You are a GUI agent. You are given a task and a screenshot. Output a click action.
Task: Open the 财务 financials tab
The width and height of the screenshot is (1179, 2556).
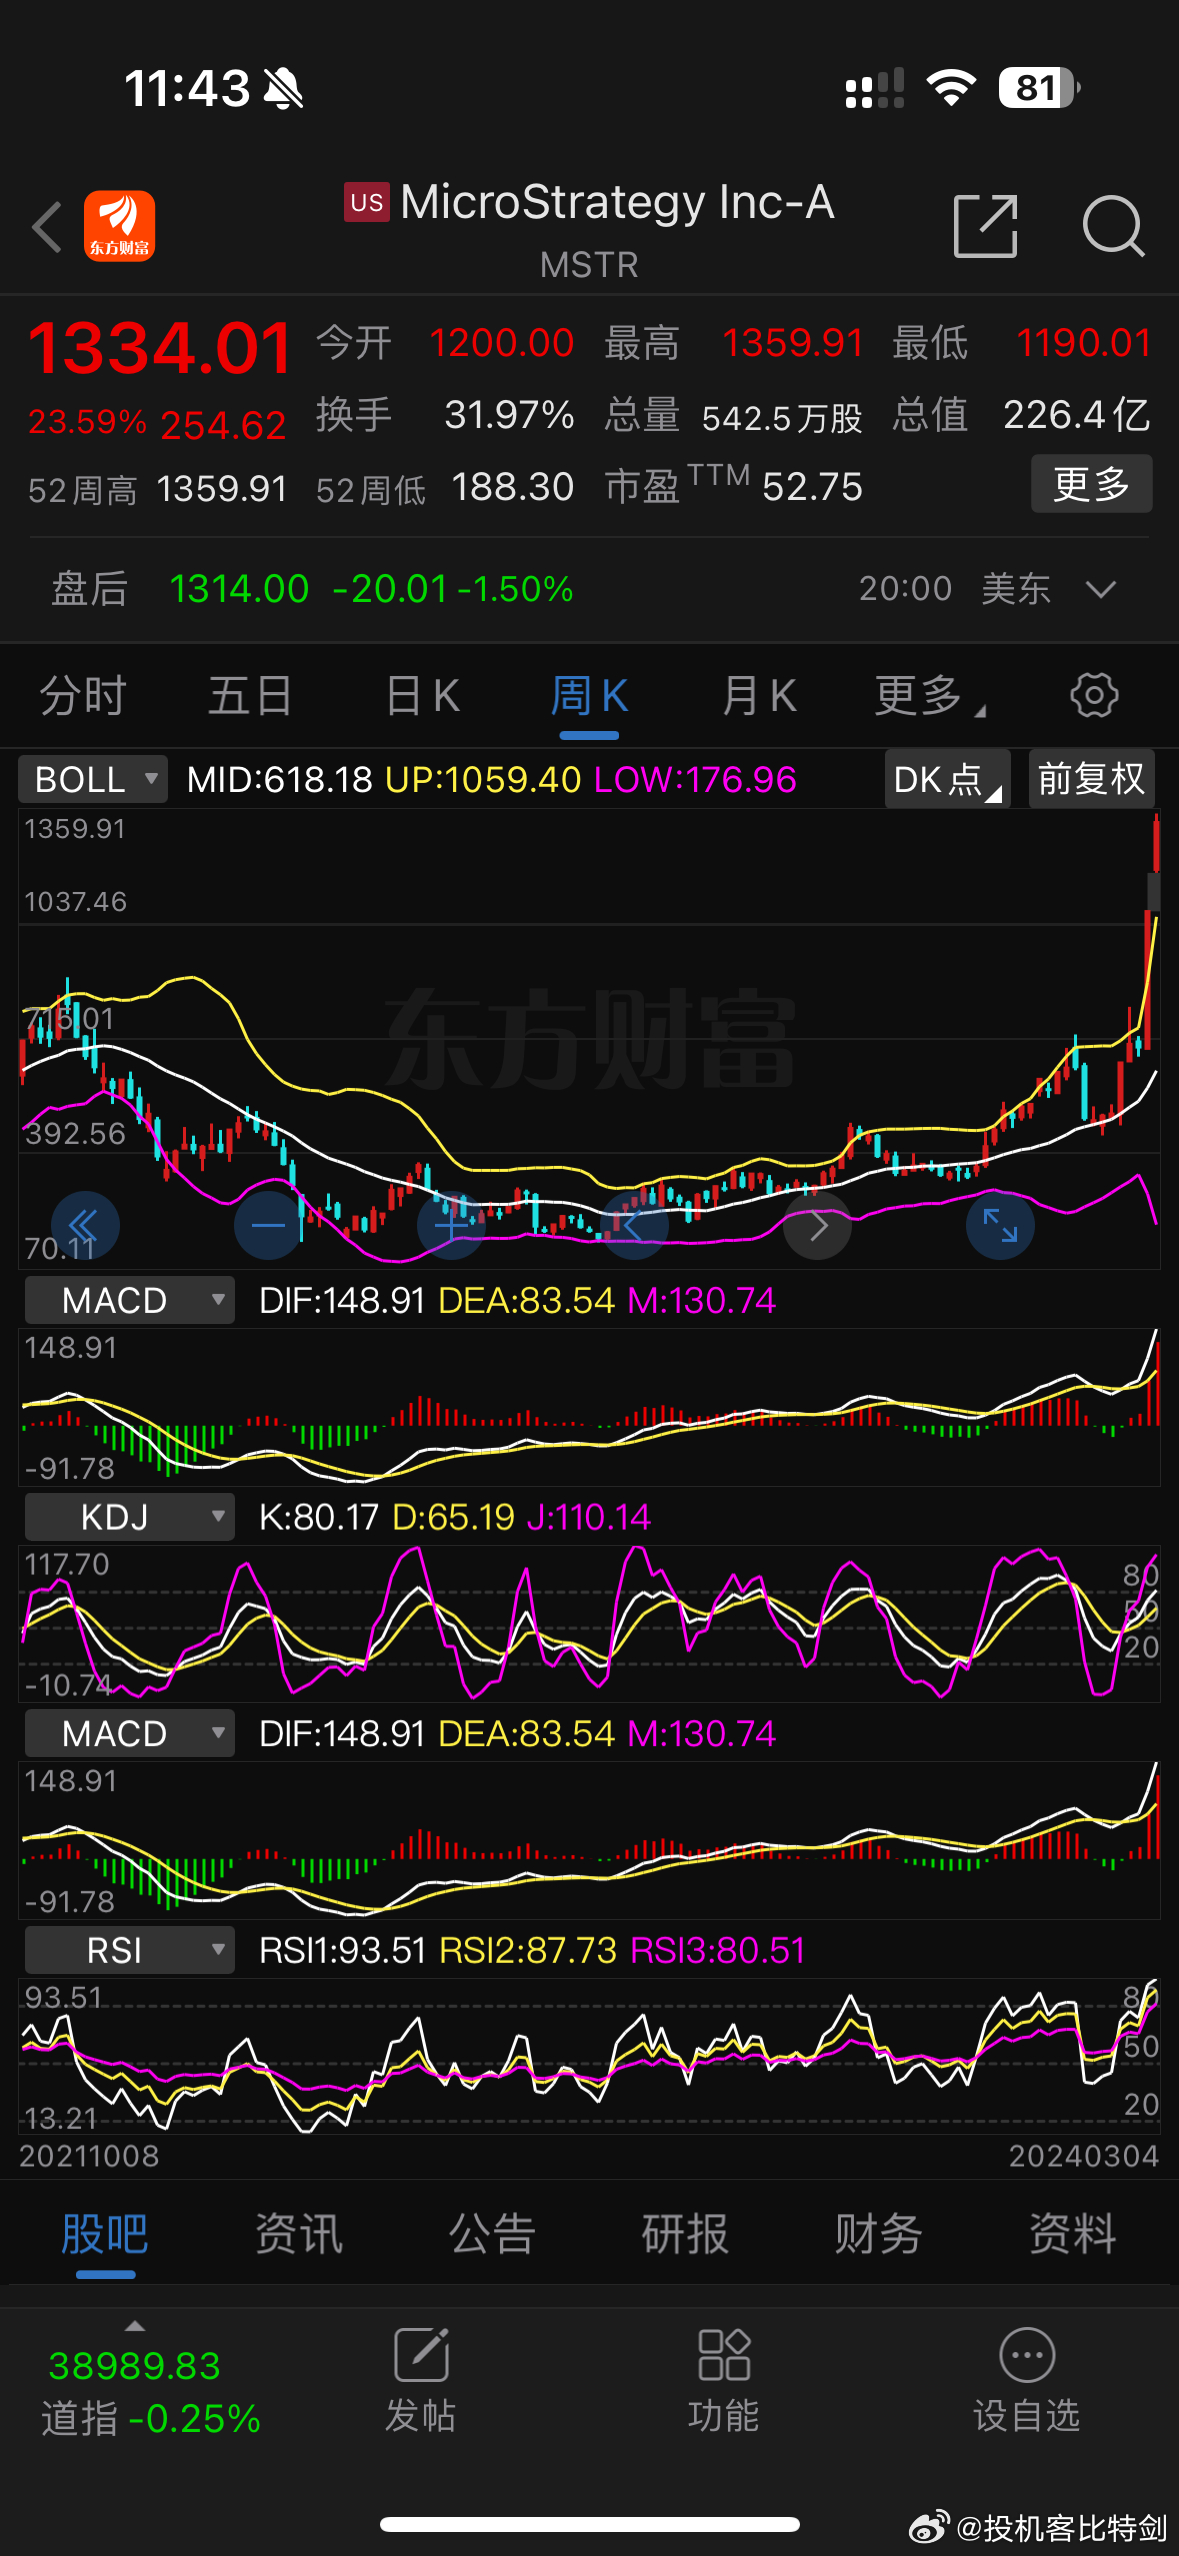(x=878, y=2234)
